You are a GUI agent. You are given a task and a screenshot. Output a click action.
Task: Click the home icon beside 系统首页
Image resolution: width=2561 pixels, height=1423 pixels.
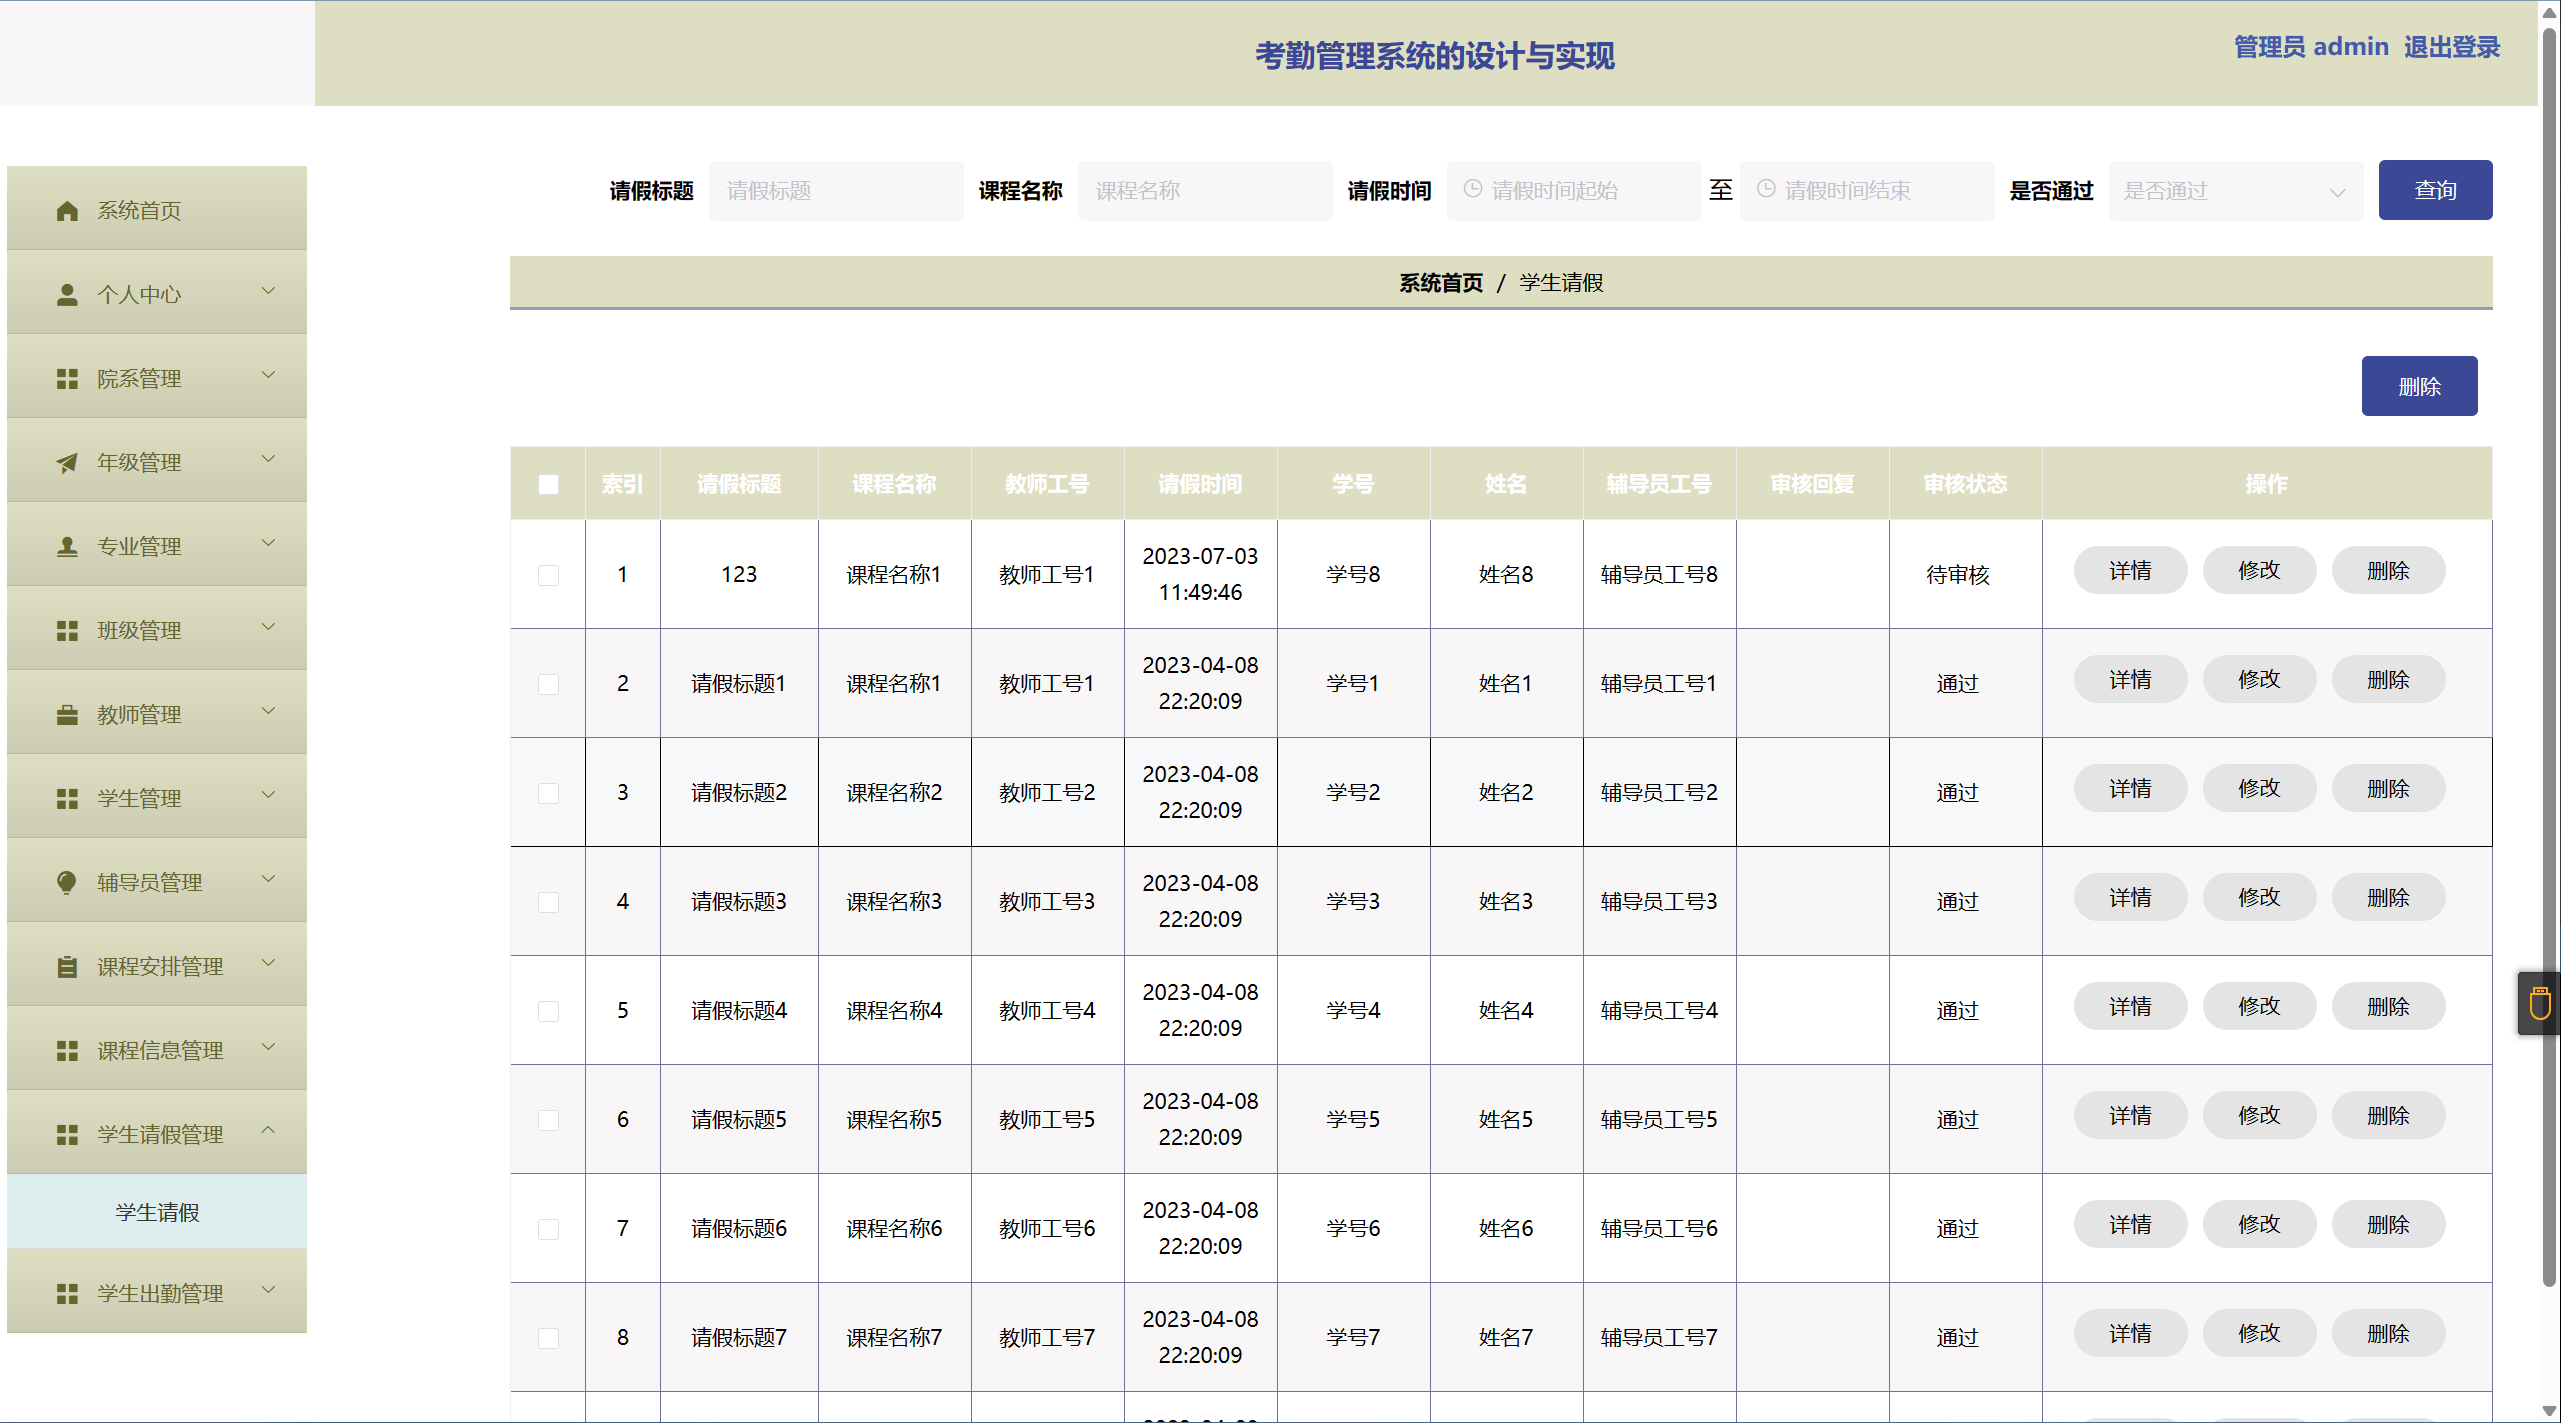click(67, 211)
